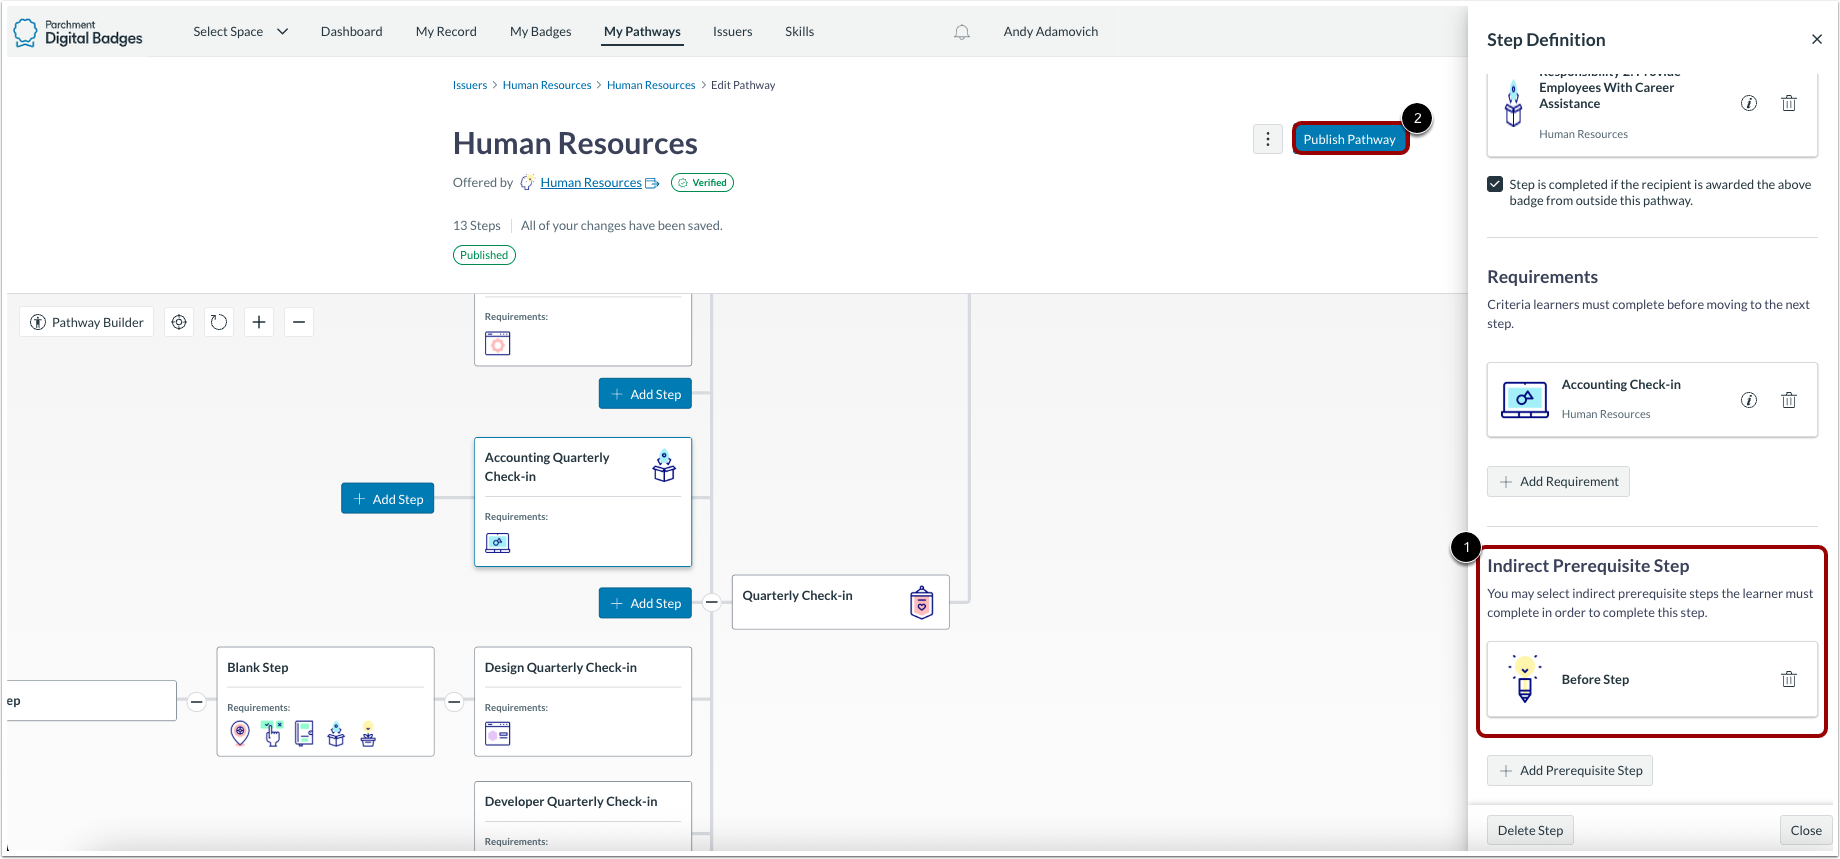Click Add Step above Accounting Quarterly Check-in
Screen dimensions: 1840x859
(645, 394)
